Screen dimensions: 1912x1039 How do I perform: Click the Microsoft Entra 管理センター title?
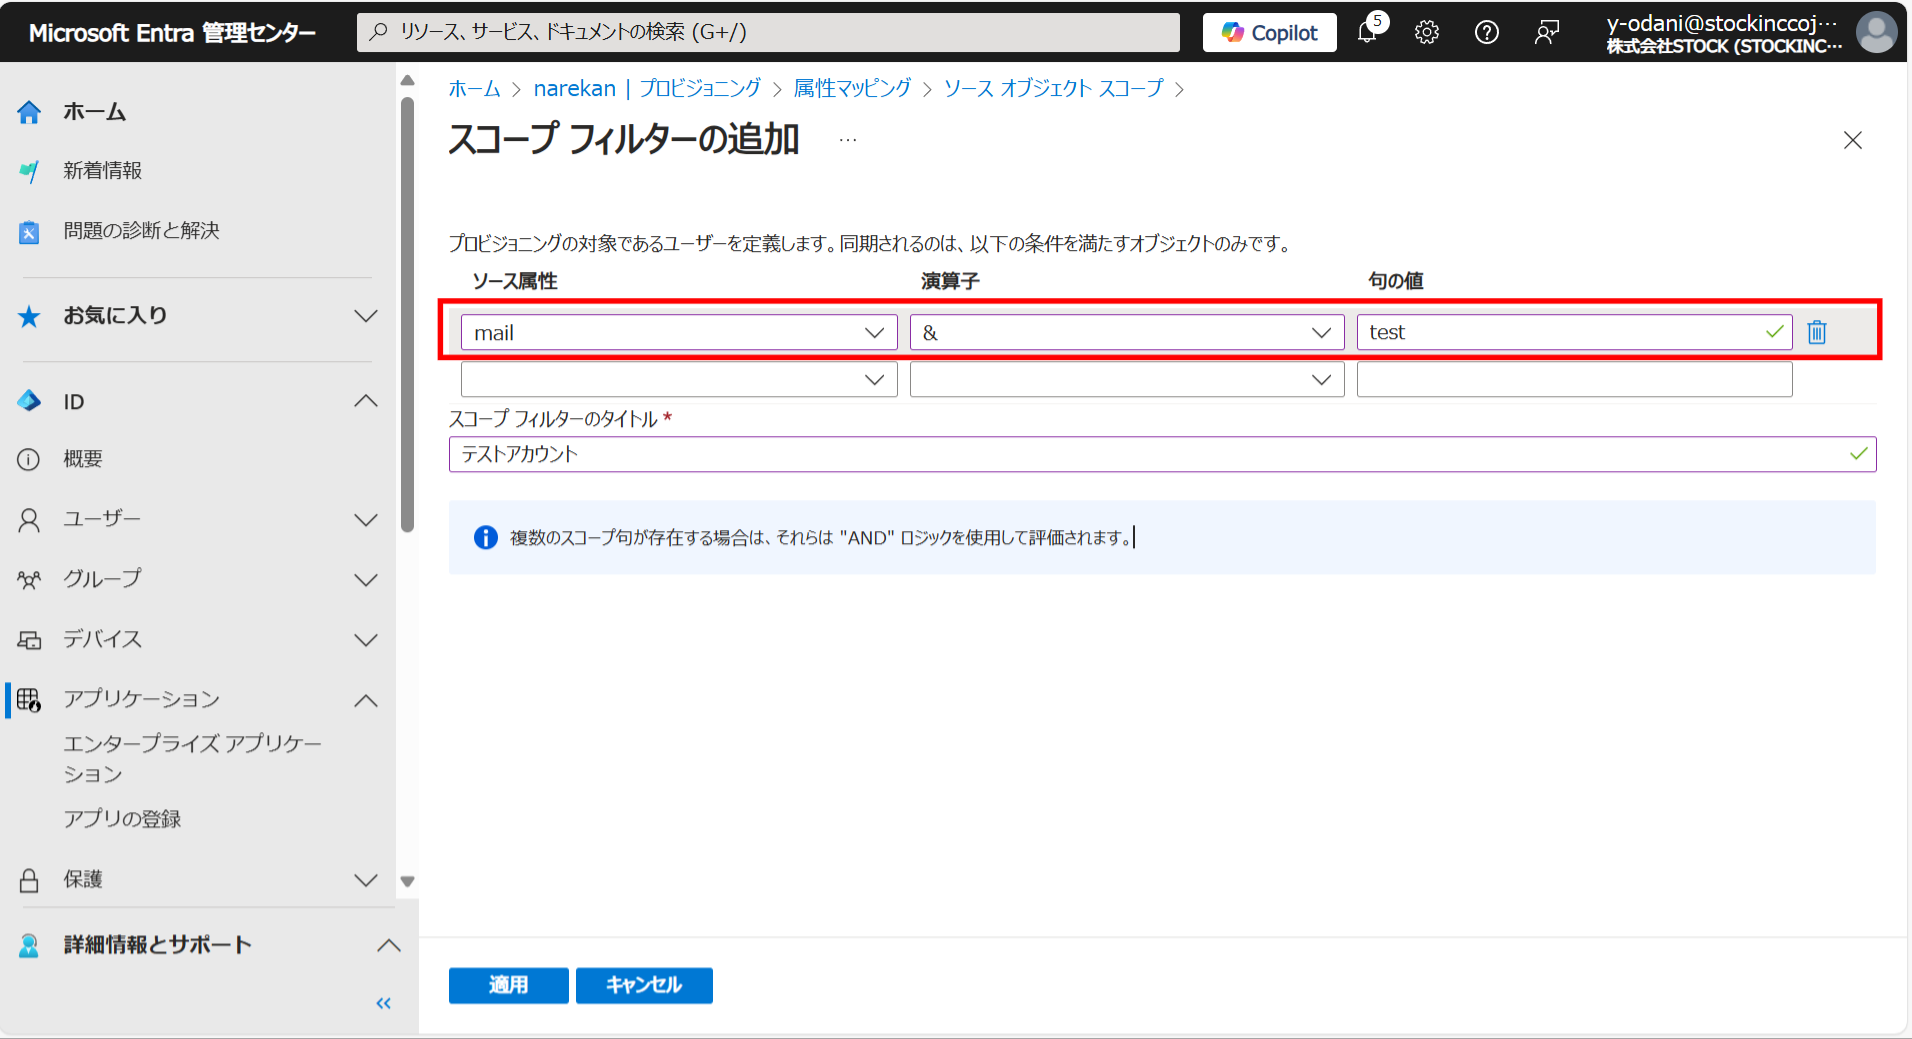[172, 33]
